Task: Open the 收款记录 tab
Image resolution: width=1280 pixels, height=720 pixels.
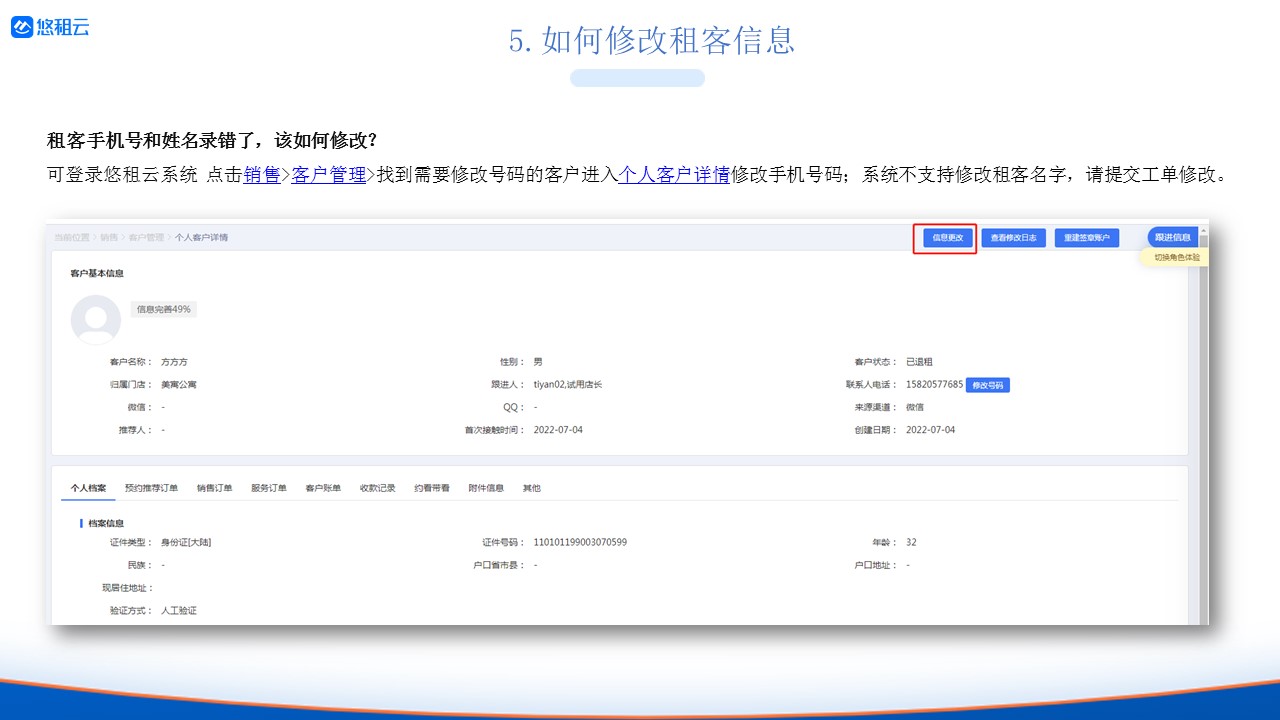Action: coord(377,488)
